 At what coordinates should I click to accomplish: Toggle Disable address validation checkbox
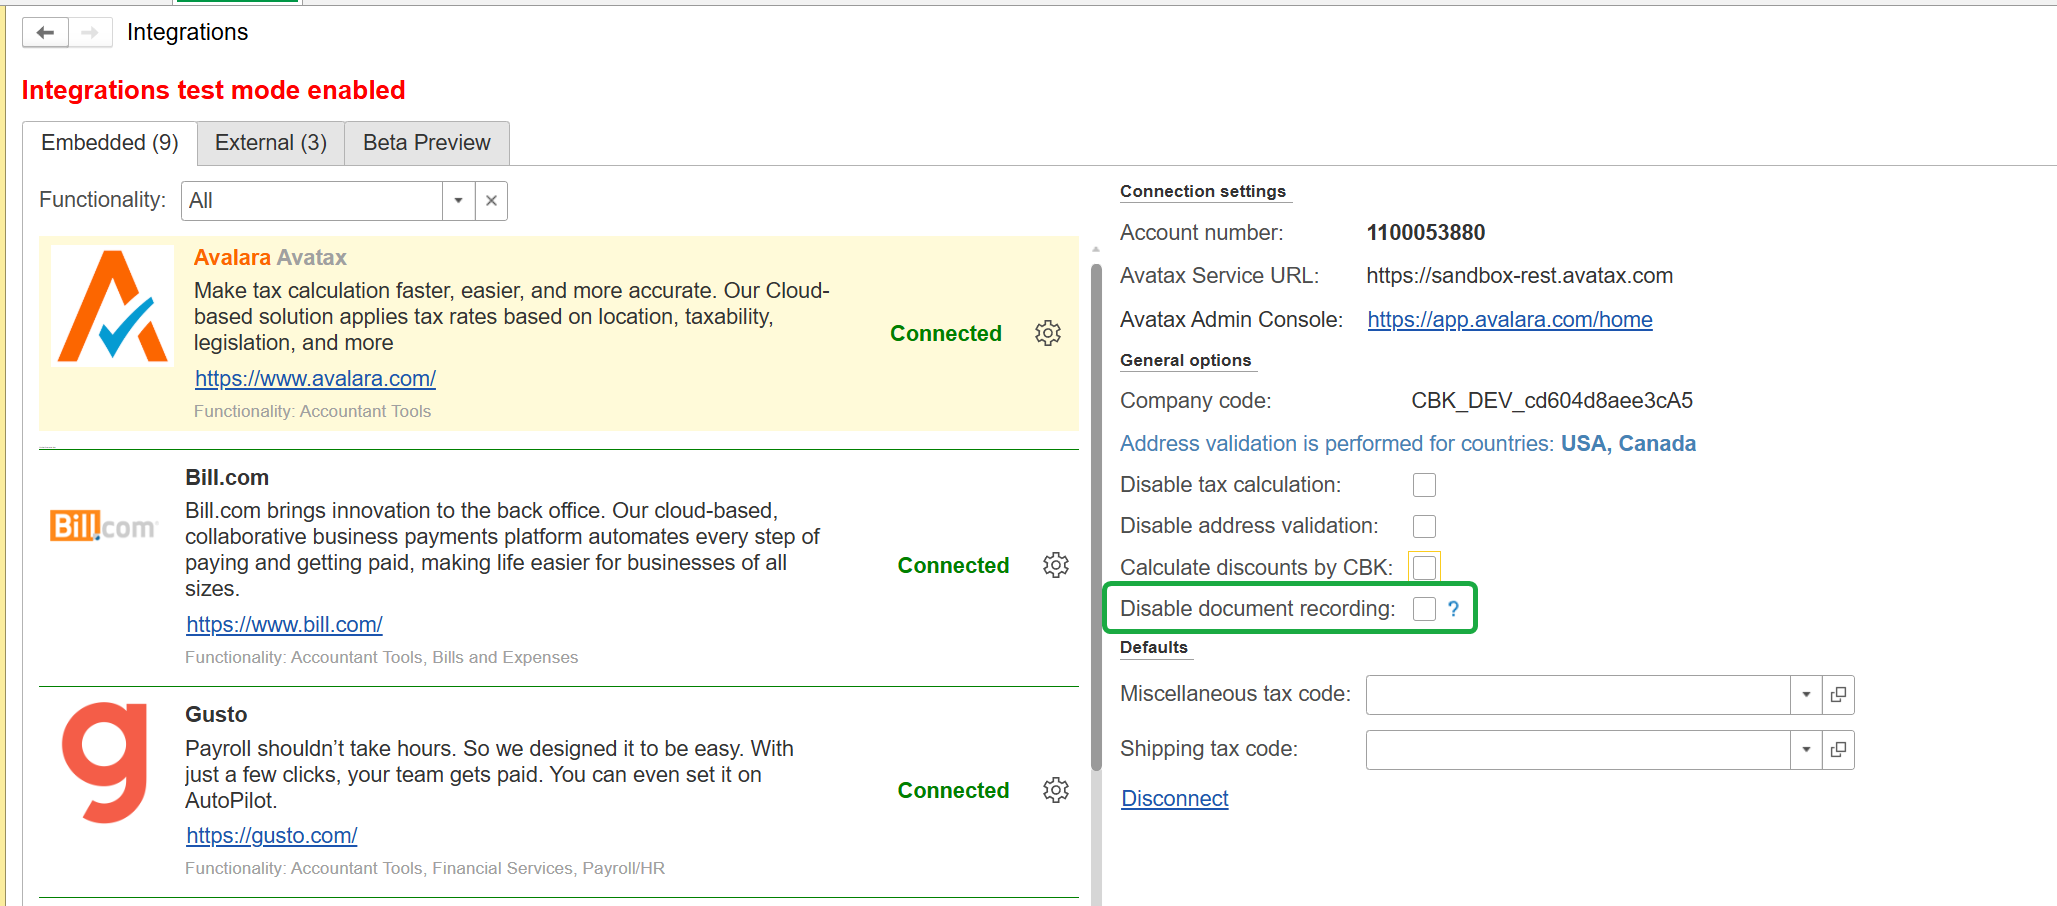(x=1424, y=526)
